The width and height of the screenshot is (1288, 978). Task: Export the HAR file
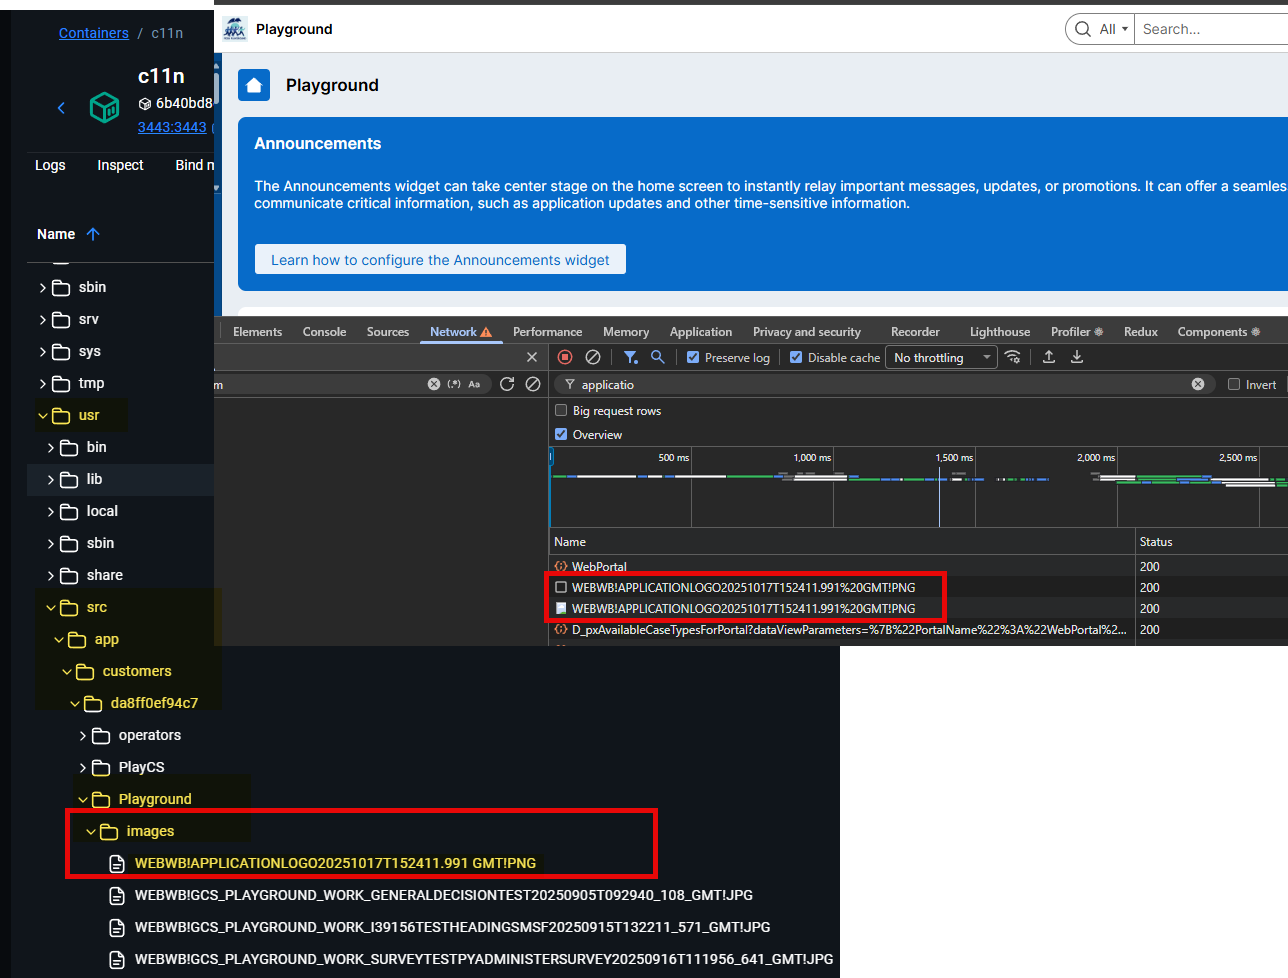[x=1078, y=357]
